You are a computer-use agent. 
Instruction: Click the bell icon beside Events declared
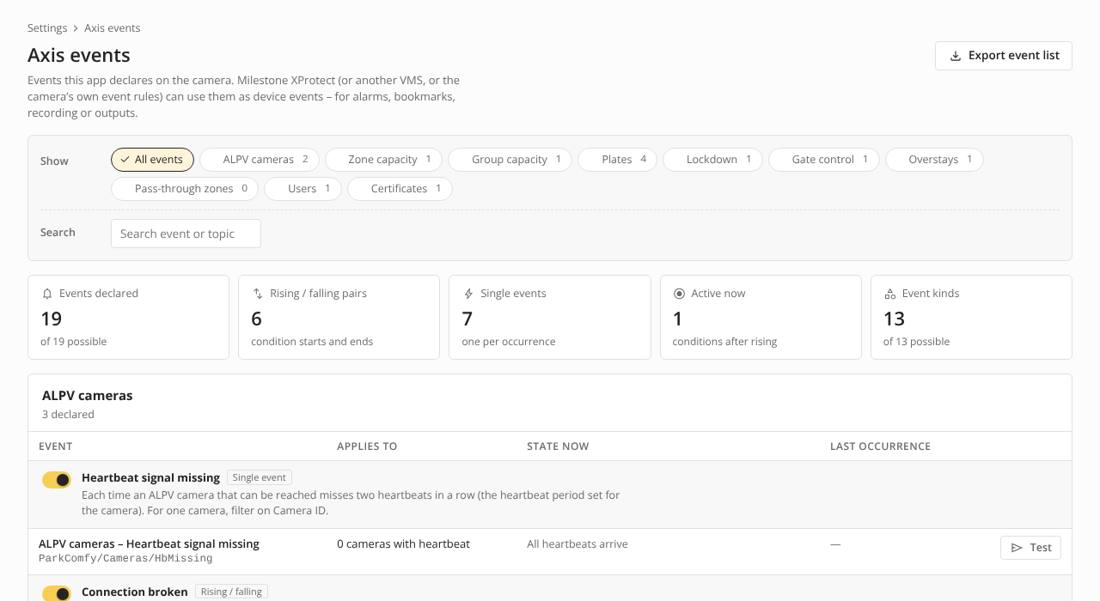[48, 294]
